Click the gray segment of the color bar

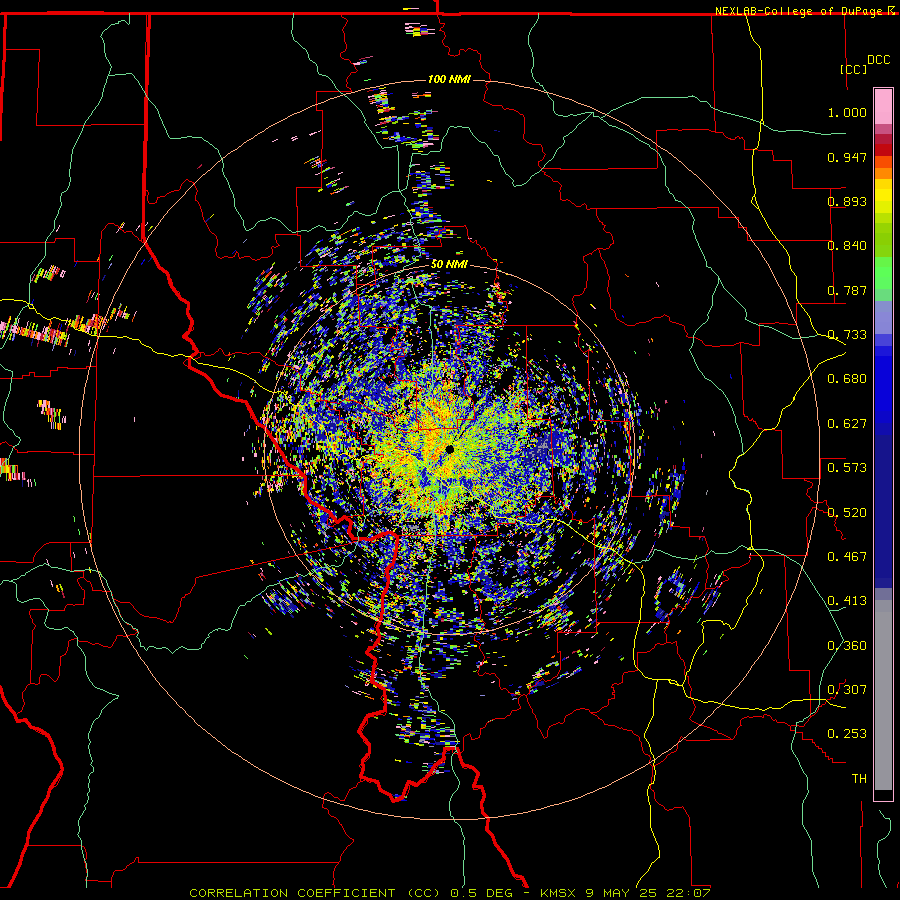tap(883, 695)
